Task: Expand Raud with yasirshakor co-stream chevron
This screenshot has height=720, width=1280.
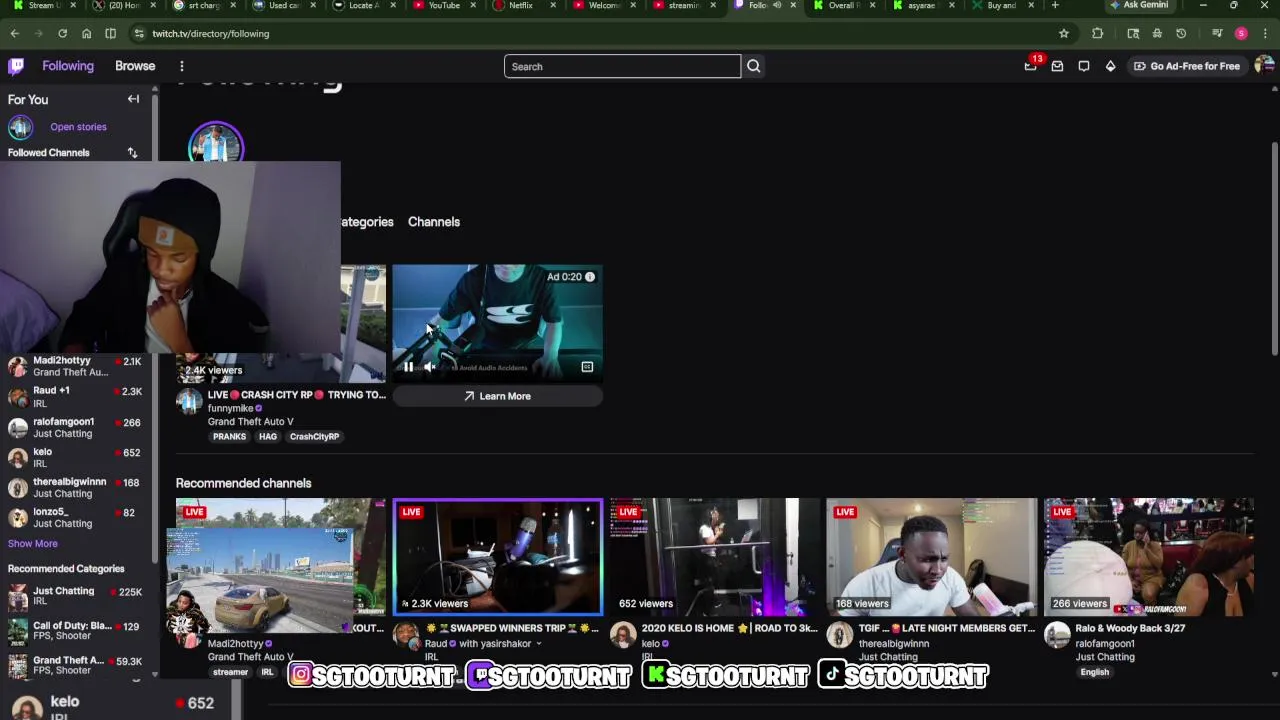Action: [x=539, y=644]
